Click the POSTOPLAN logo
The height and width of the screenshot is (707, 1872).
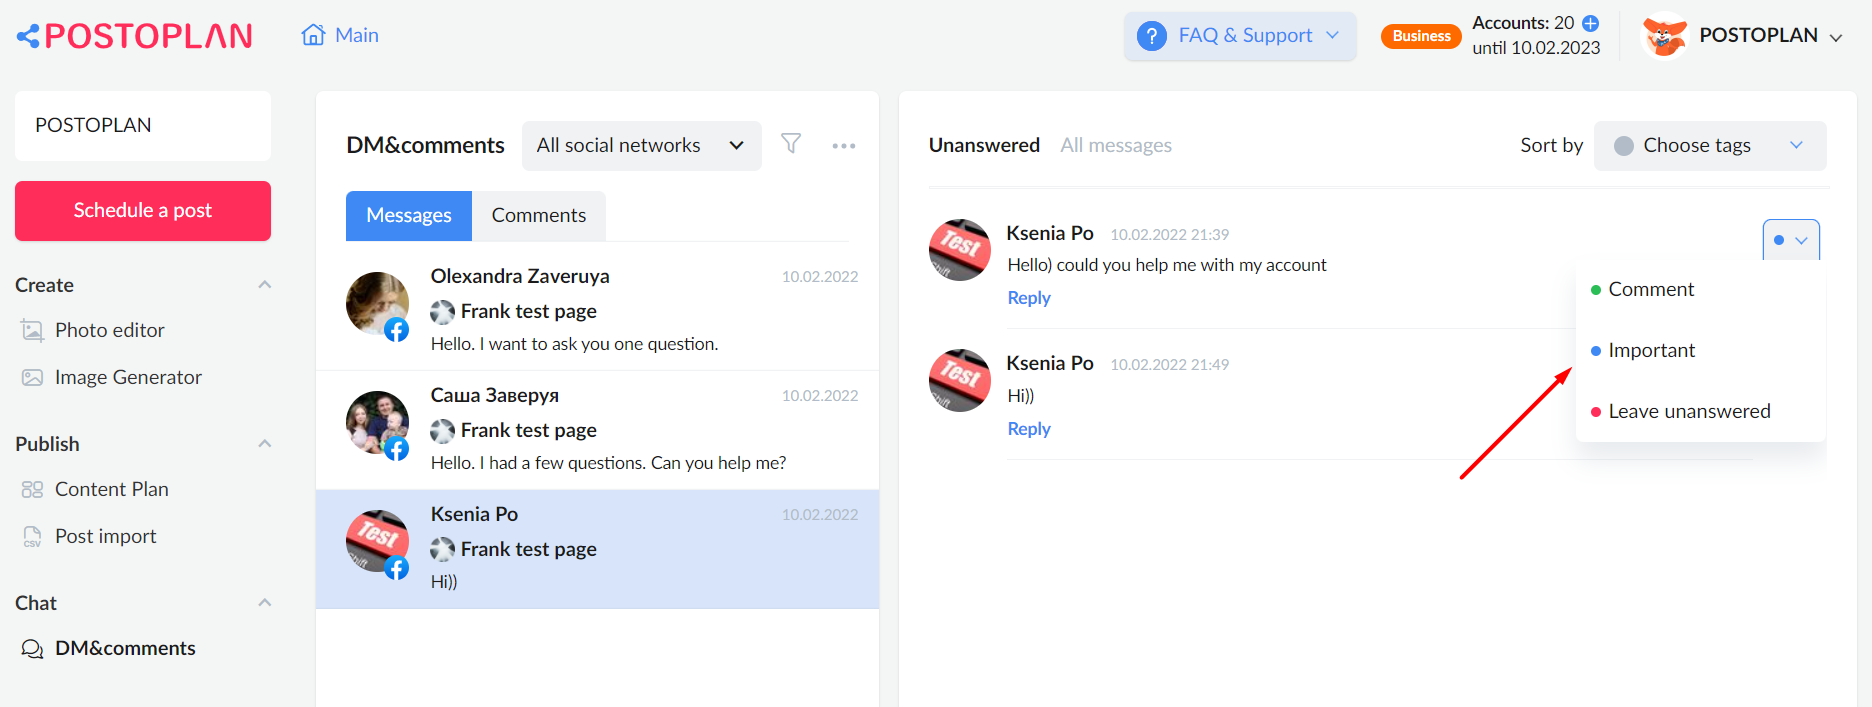point(134,36)
